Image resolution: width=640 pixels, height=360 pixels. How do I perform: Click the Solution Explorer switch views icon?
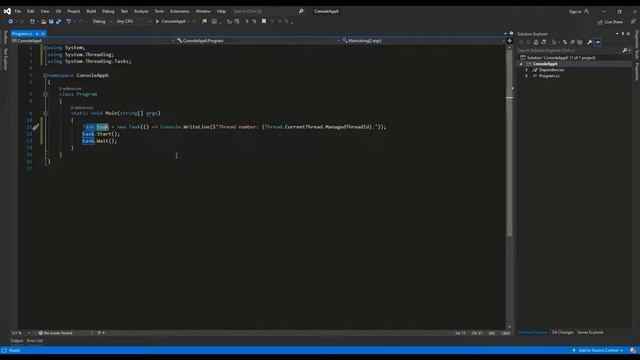tap(544, 42)
